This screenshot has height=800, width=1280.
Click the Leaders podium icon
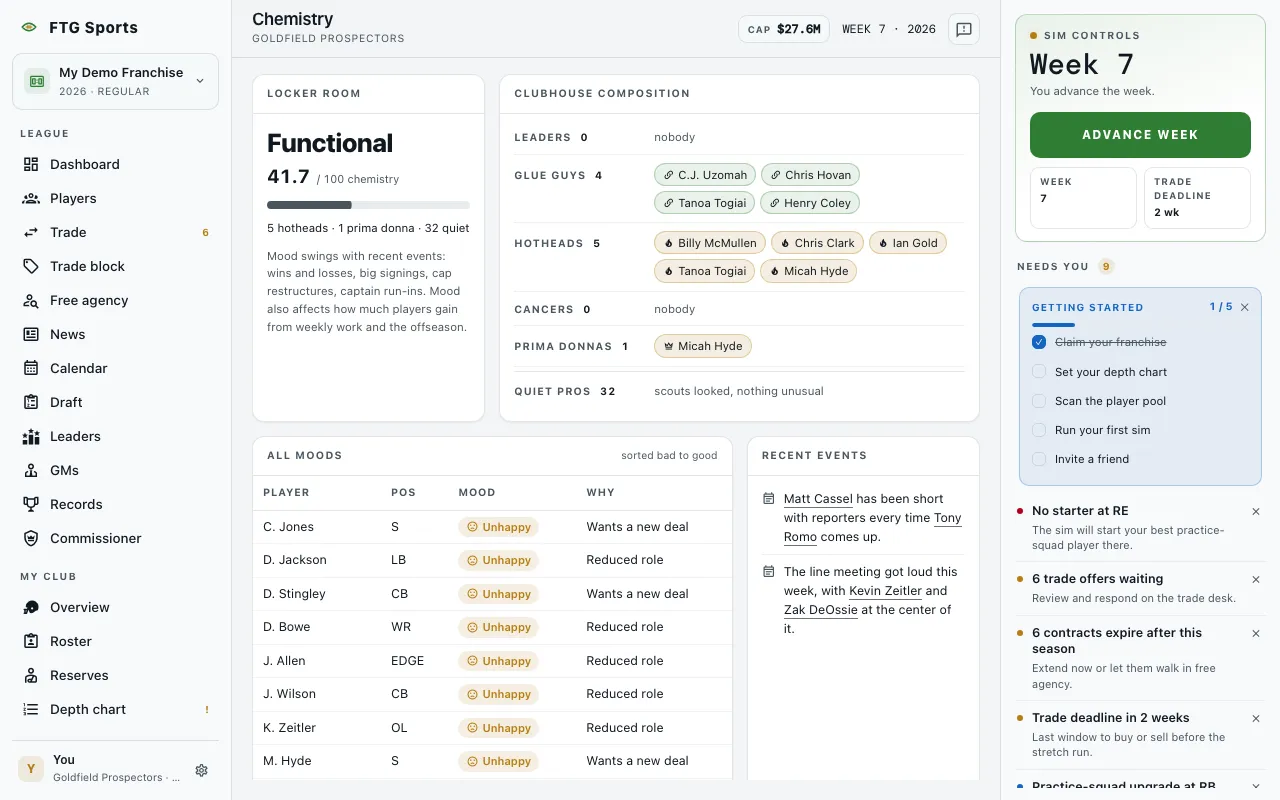point(31,436)
